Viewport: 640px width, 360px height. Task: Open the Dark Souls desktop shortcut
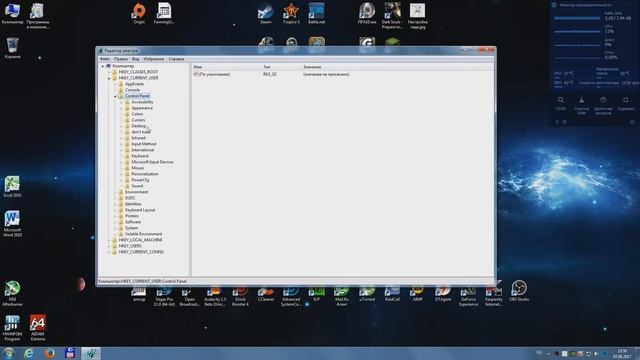pyautogui.click(x=392, y=16)
